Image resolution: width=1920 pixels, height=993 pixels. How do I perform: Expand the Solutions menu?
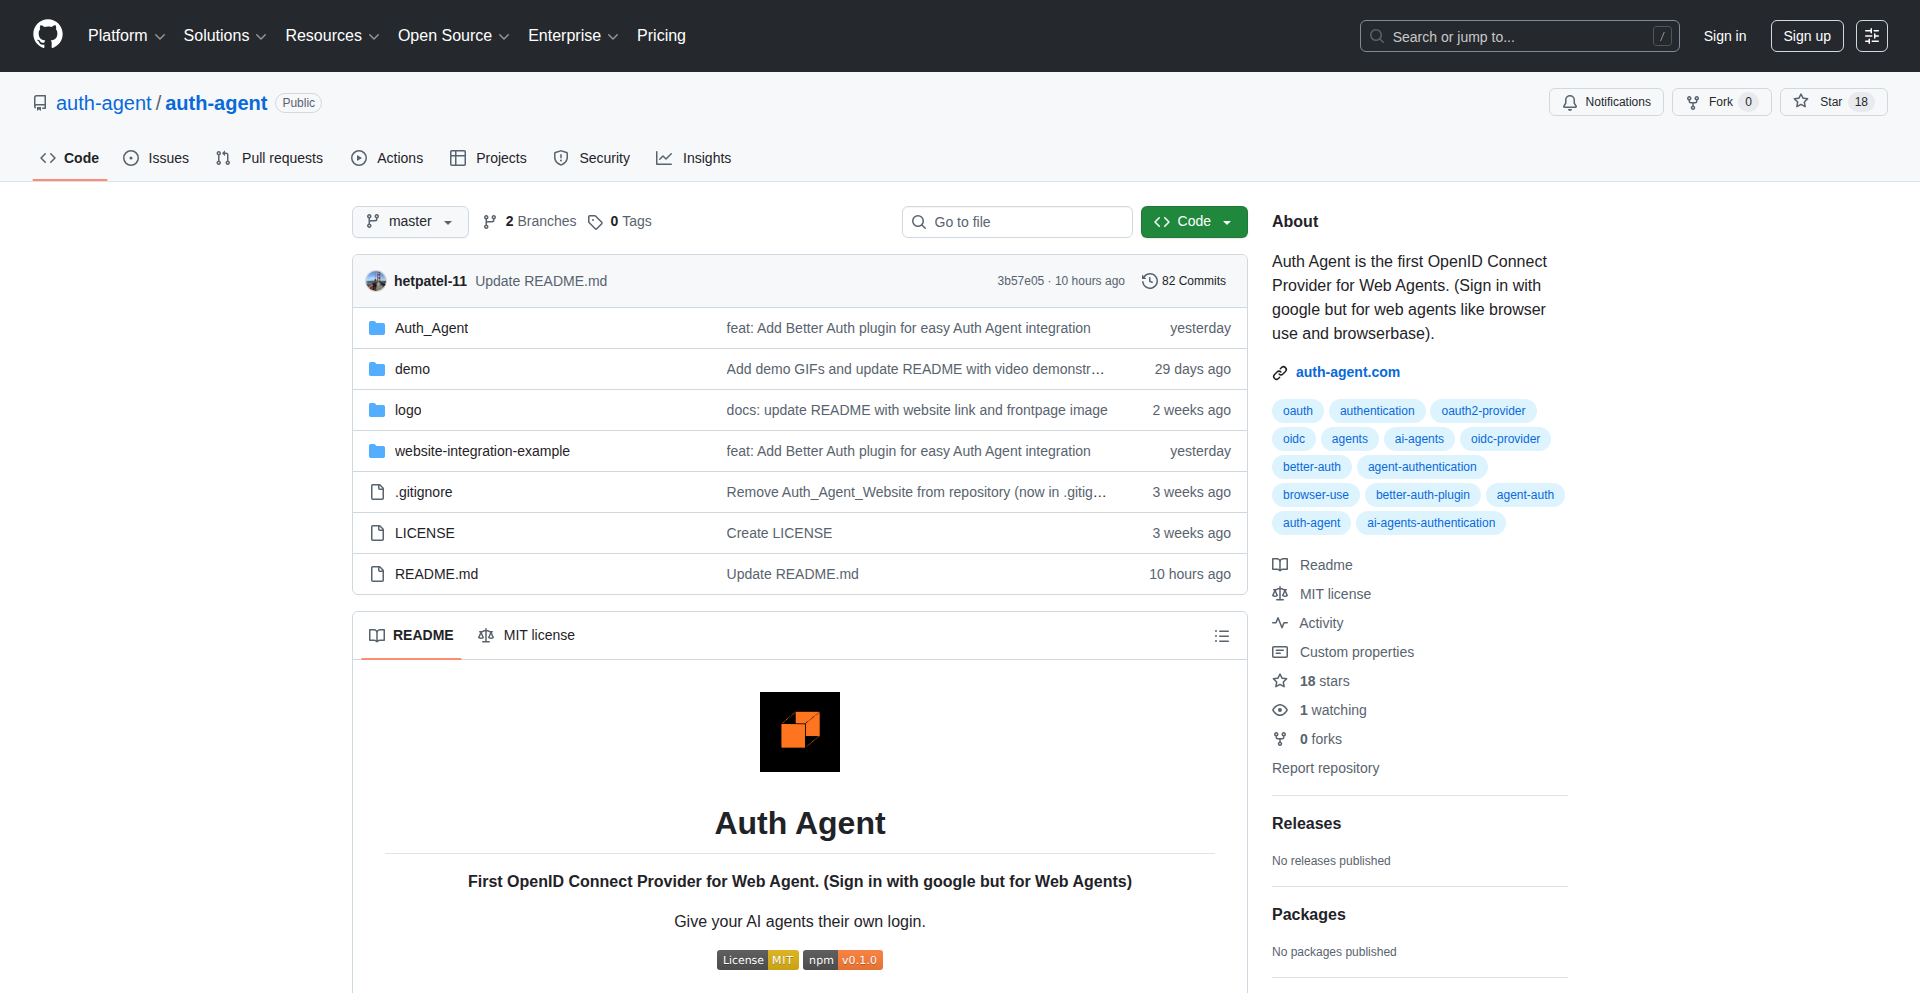tap(225, 36)
